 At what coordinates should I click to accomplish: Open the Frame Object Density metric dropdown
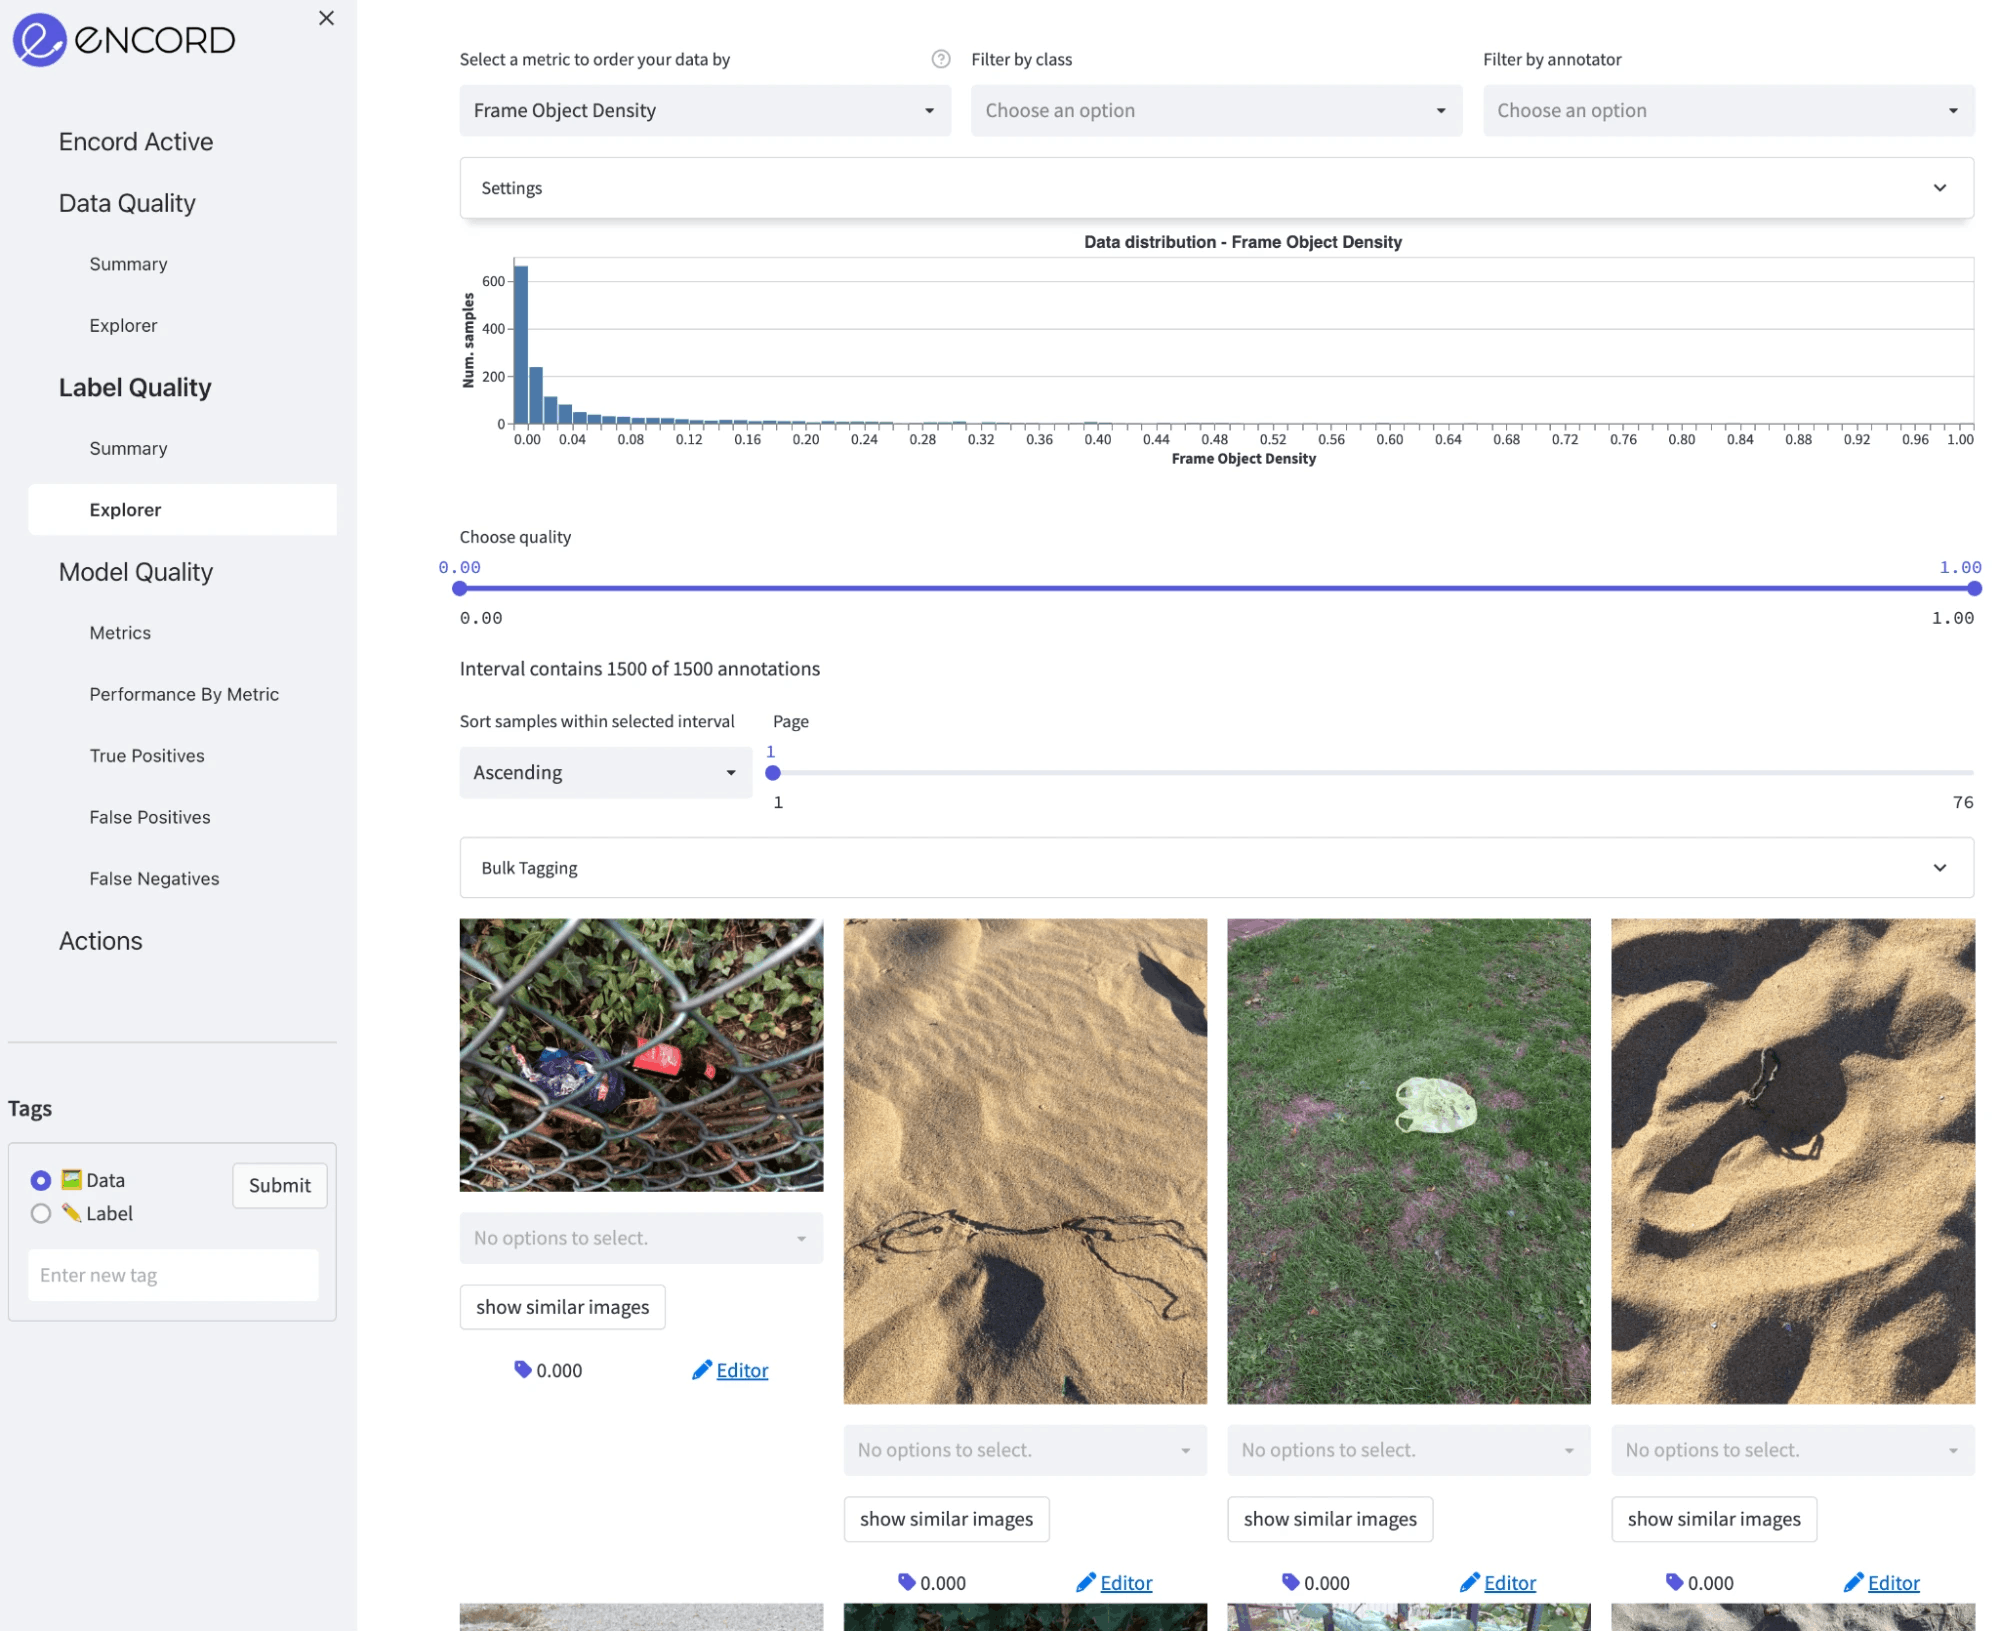tap(705, 110)
